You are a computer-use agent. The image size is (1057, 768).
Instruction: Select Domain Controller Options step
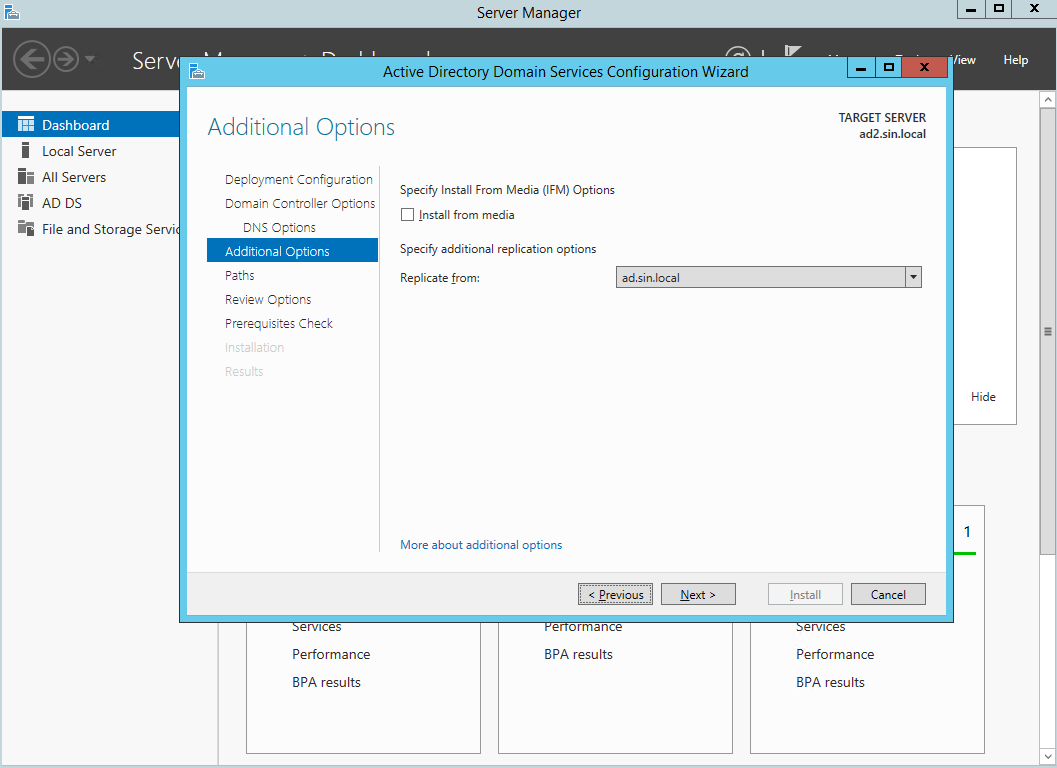coord(300,204)
